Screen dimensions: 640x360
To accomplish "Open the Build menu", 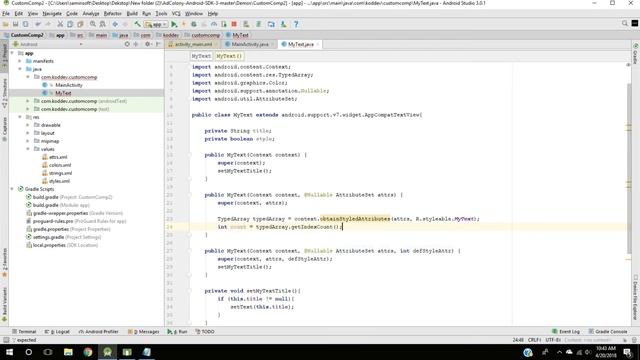I will pos(132,13).
